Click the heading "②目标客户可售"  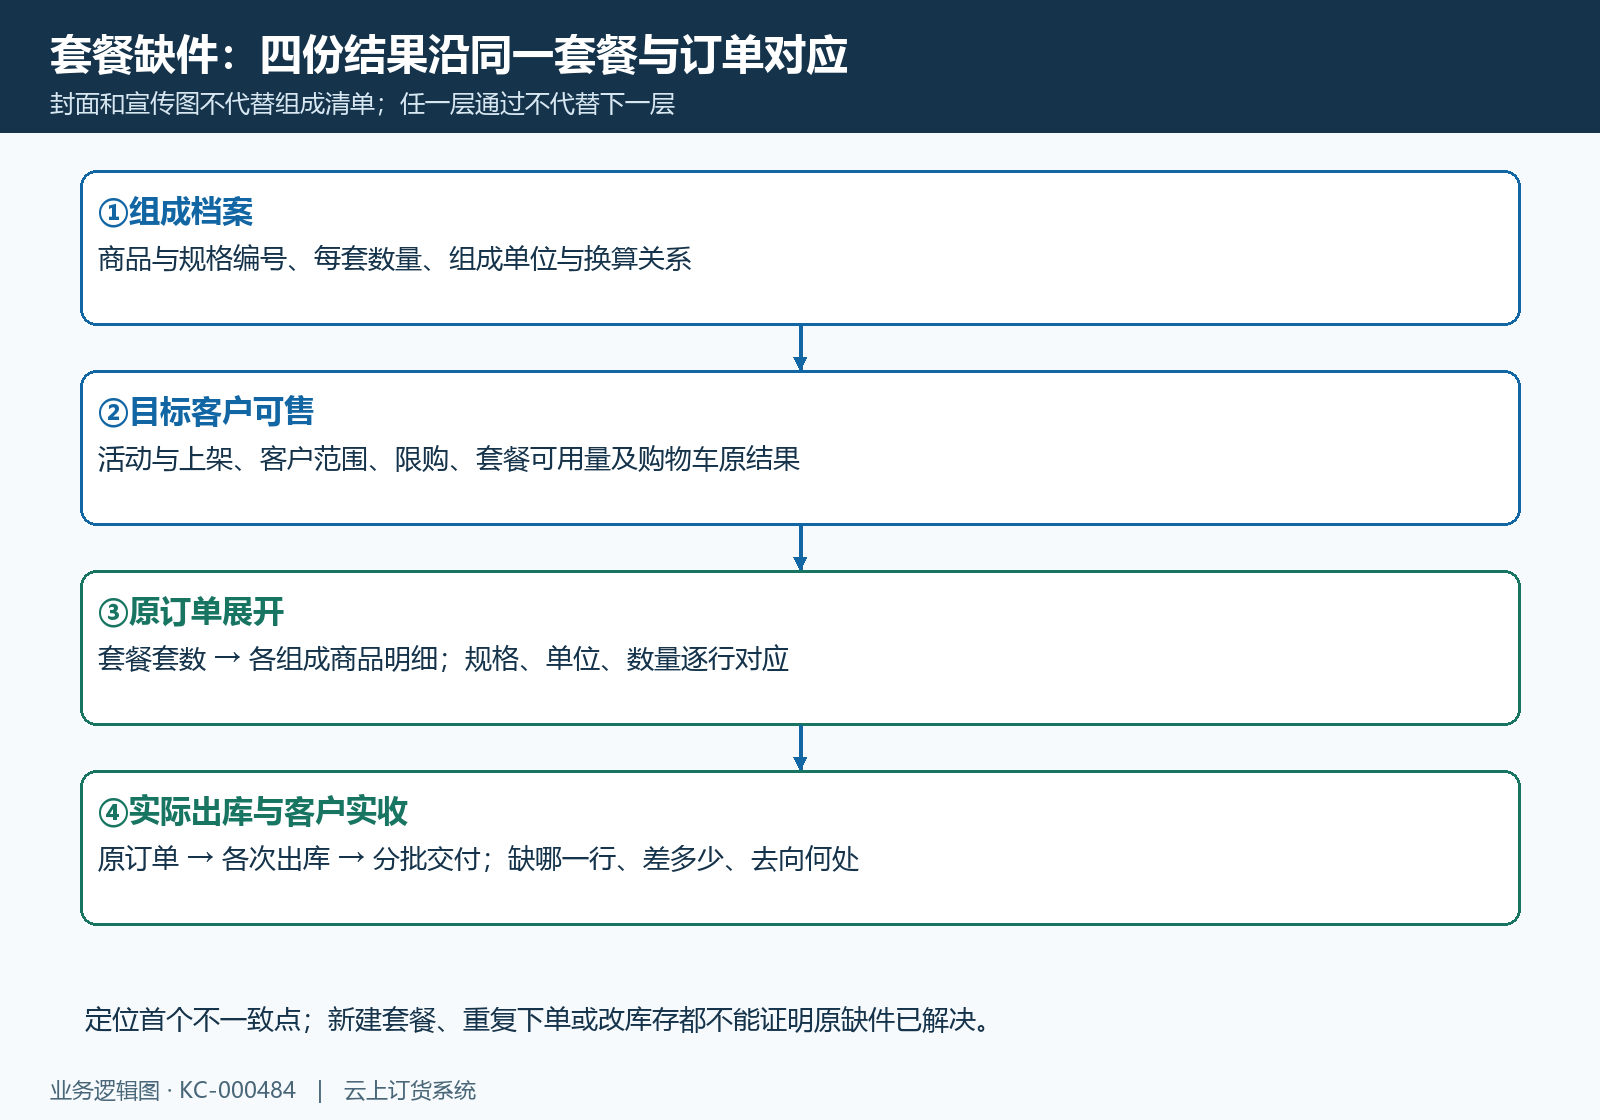point(206,412)
